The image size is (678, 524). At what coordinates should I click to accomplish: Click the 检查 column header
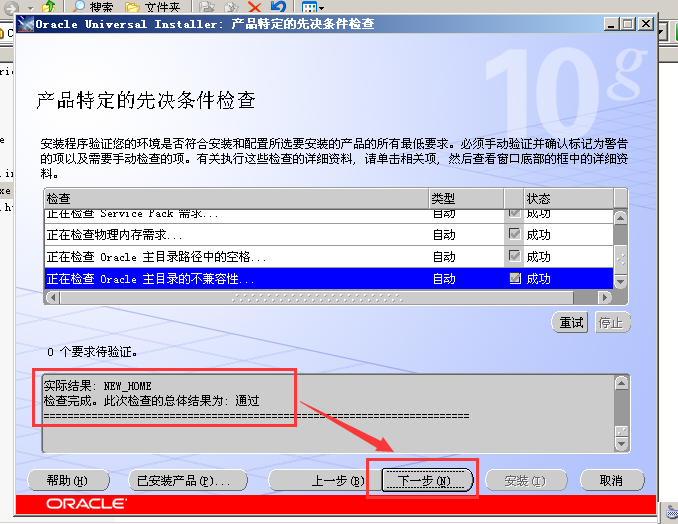coord(237,198)
